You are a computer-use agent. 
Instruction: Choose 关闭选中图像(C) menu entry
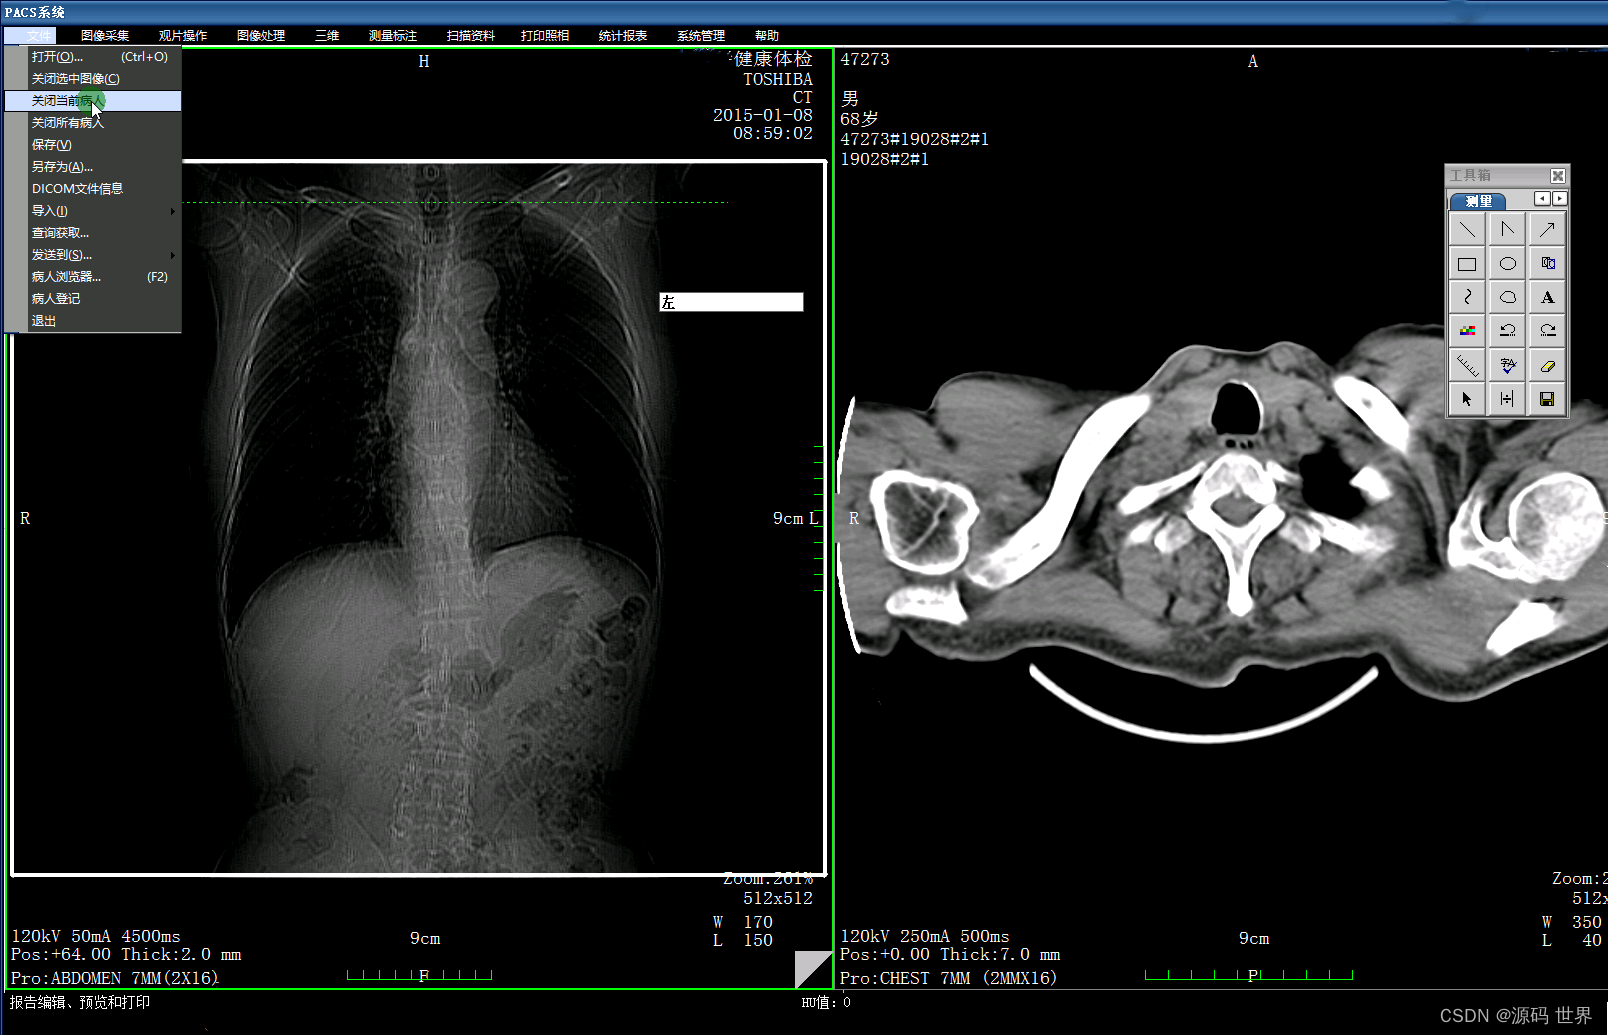pos(93,79)
